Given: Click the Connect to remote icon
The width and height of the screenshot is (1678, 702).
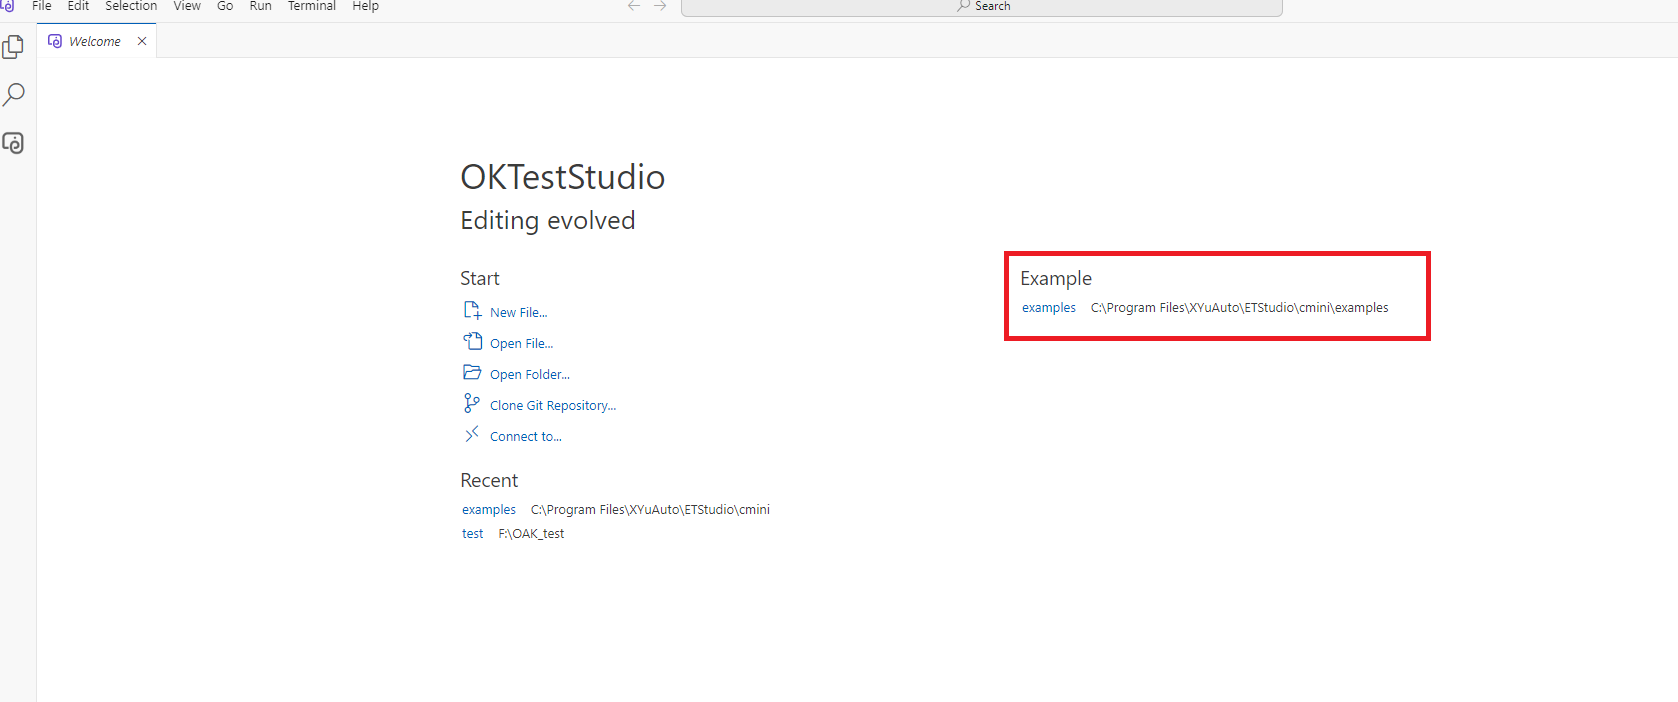Looking at the screenshot, I should (x=472, y=435).
